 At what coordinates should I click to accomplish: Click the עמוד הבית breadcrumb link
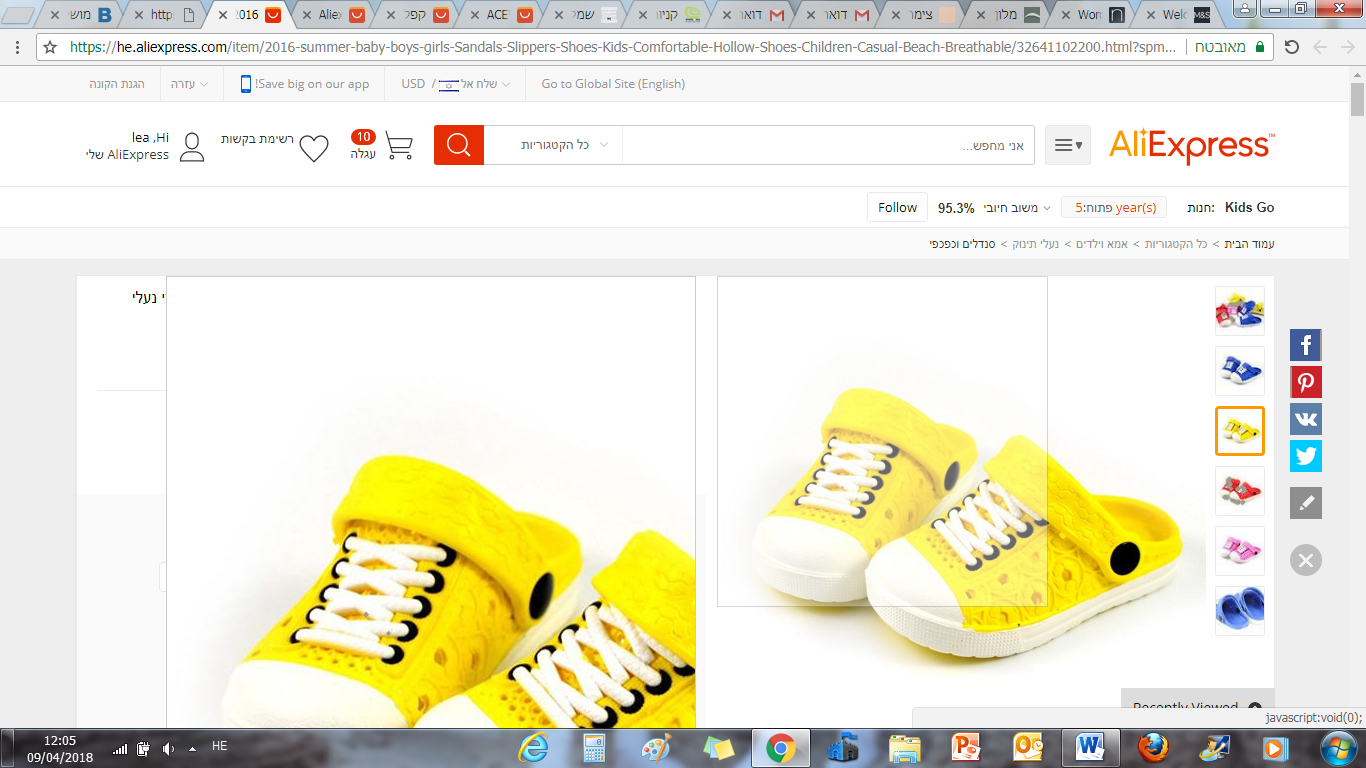(1249, 244)
